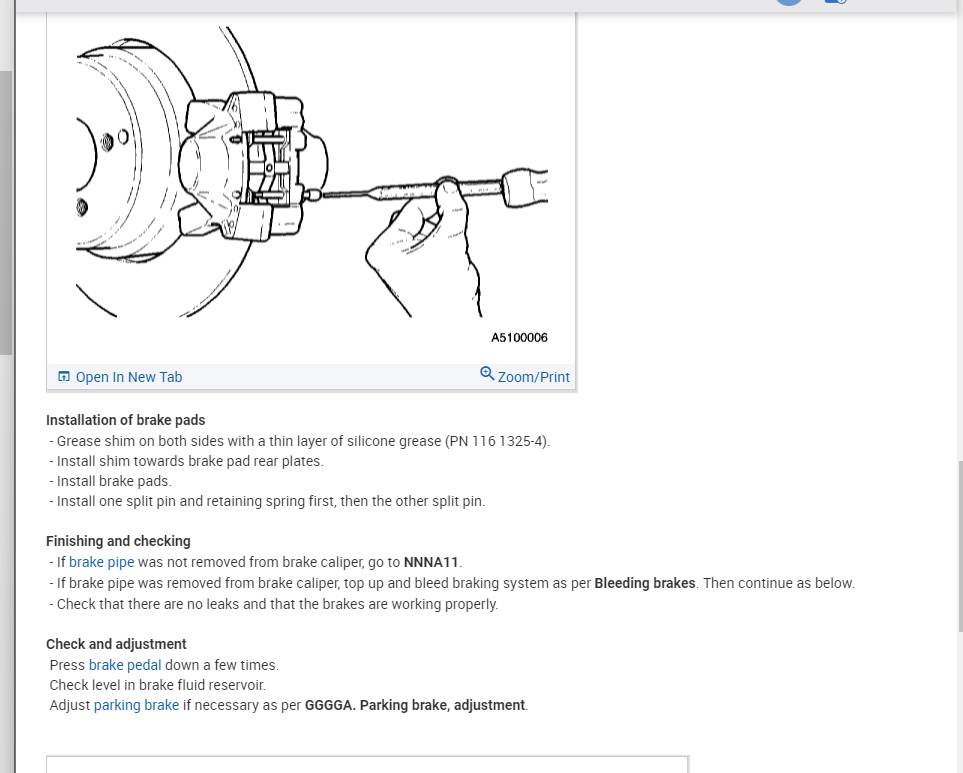Screen dimensions: 963x773
Task: Click the bold 'Bleeding brakes' reference
Action: point(645,583)
